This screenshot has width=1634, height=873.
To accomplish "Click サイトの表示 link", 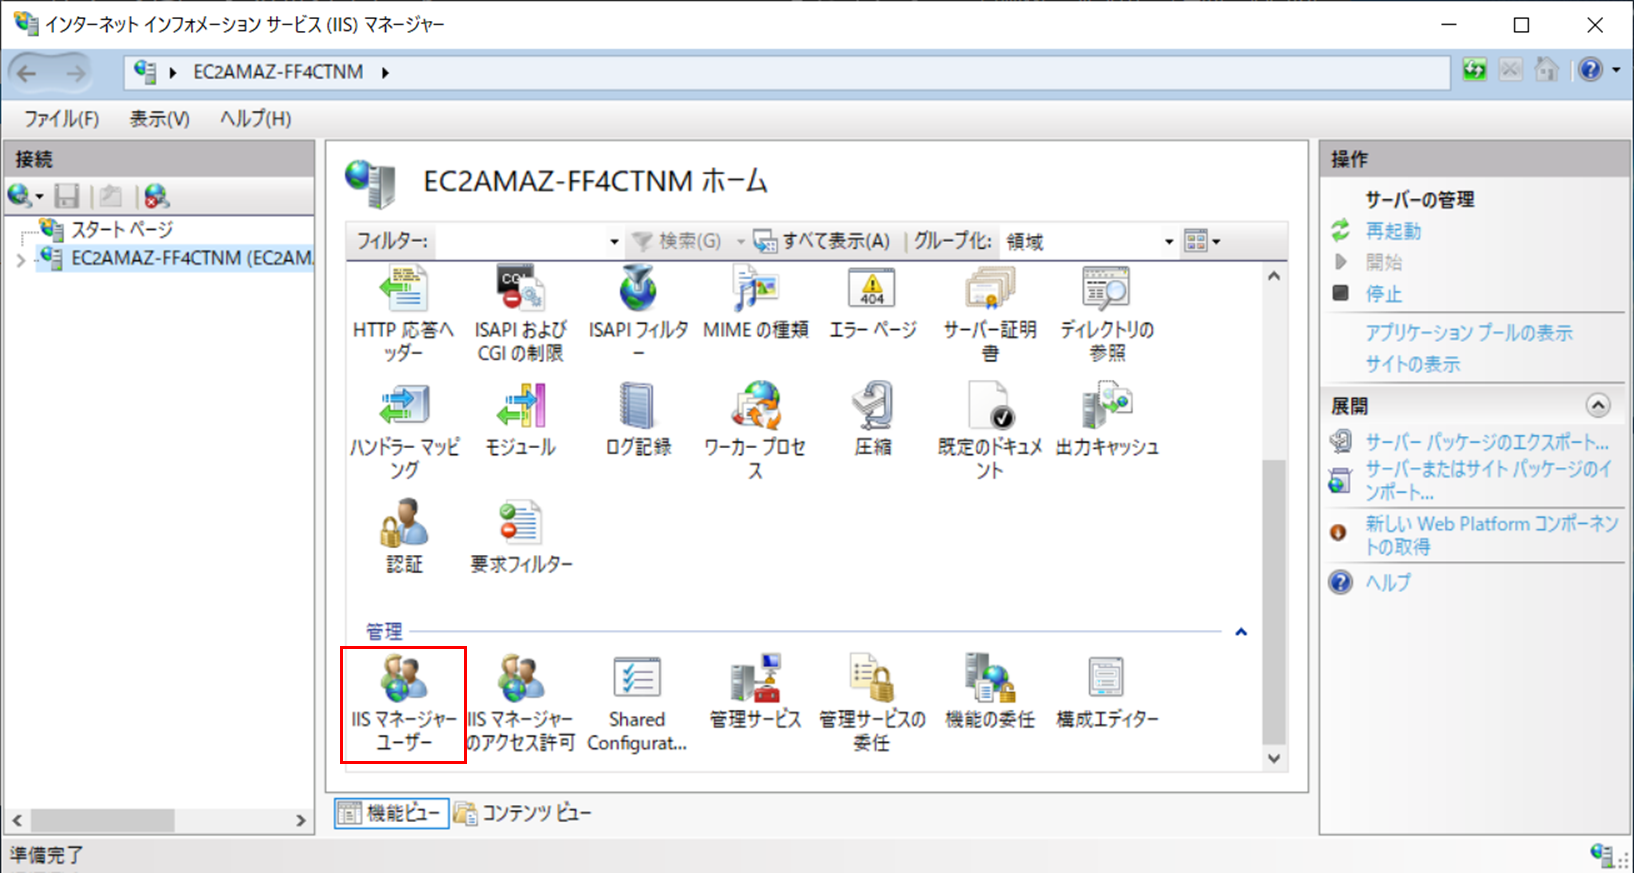I will point(1413,364).
